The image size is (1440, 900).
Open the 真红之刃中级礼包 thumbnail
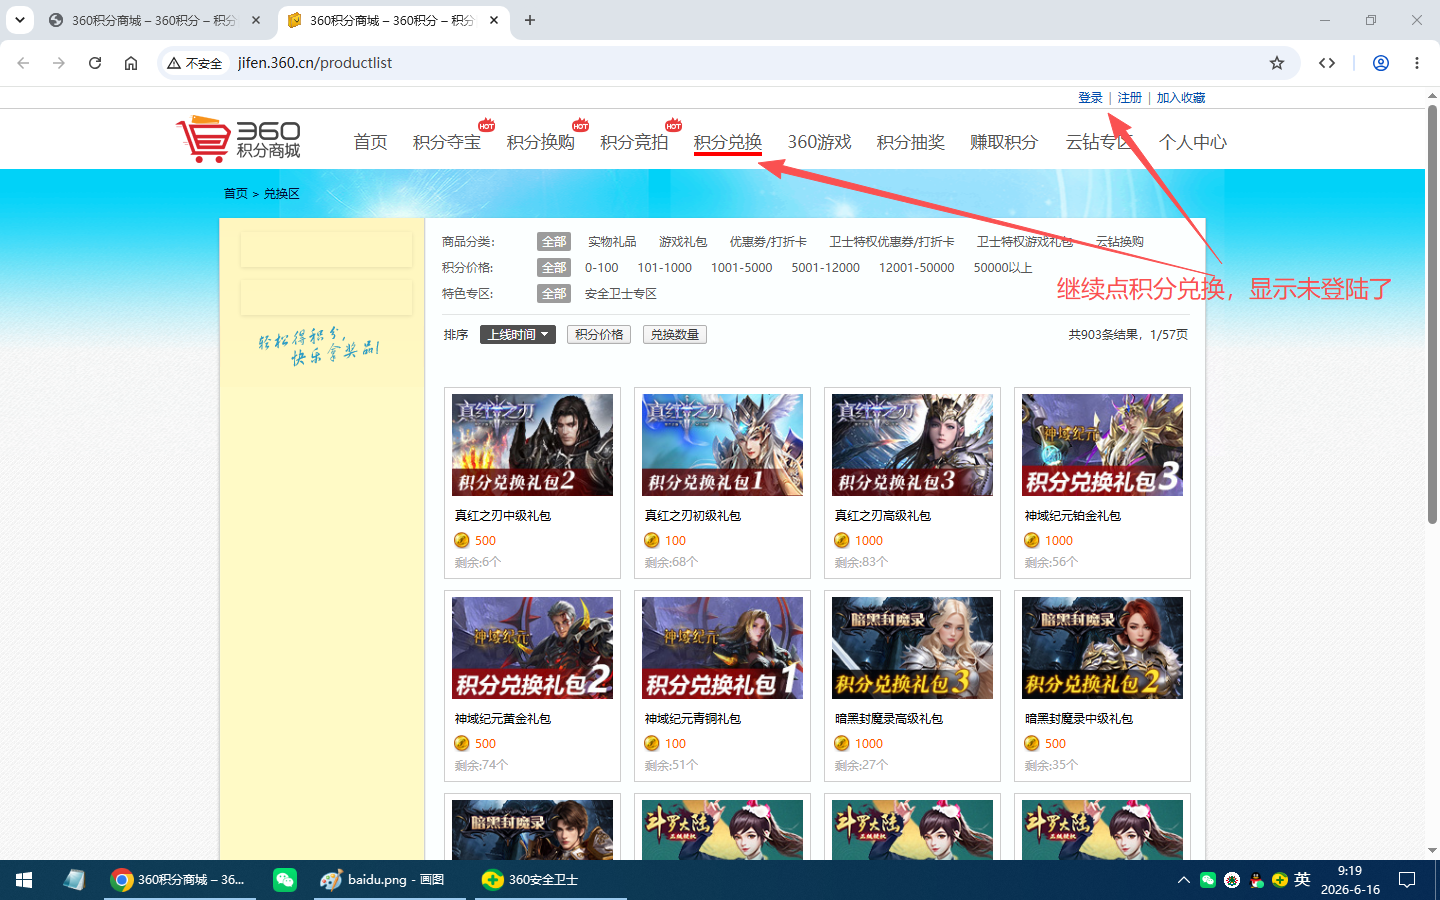[x=532, y=445]
